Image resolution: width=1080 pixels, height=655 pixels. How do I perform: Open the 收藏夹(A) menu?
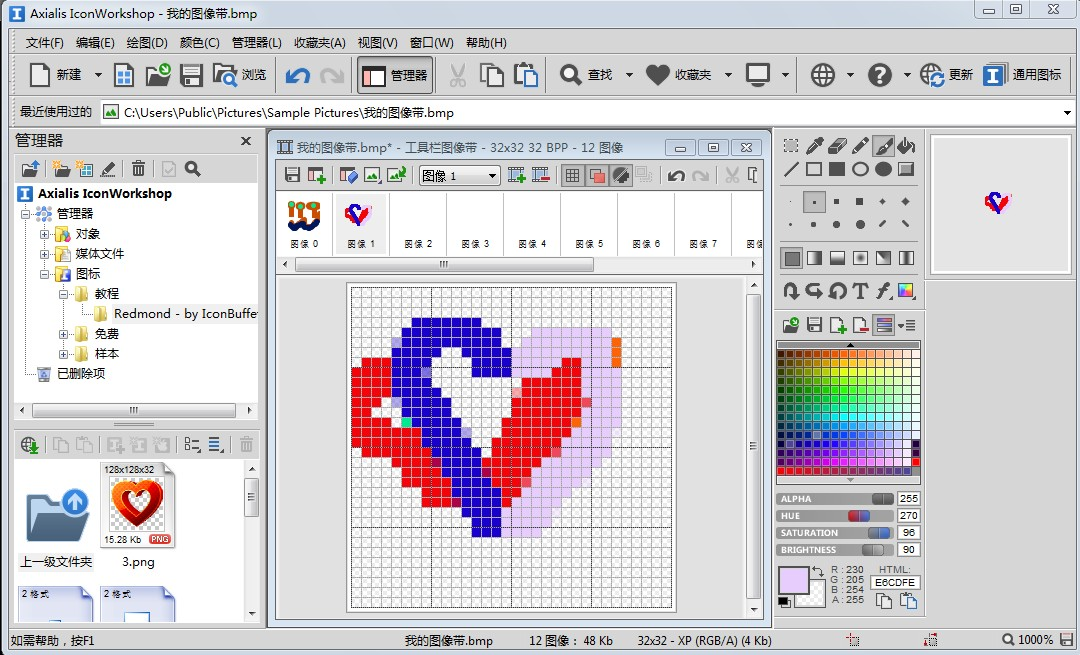319,43
